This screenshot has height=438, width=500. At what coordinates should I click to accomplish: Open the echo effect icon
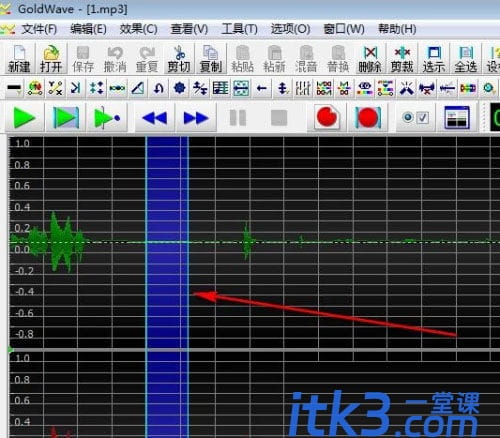[x=76, y=88]
